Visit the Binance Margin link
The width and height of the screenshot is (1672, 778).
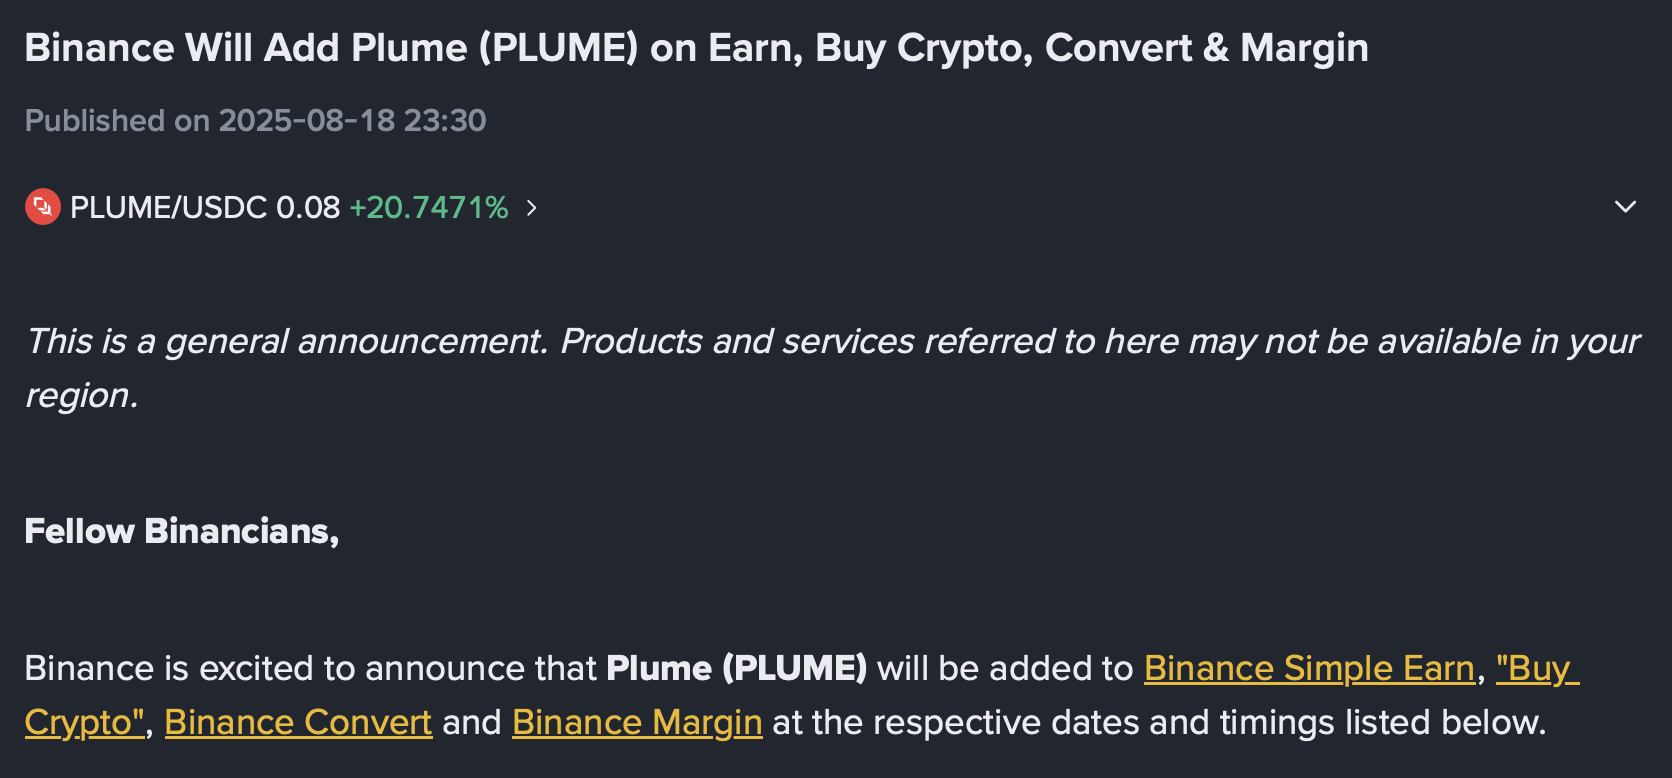(637, 722)
